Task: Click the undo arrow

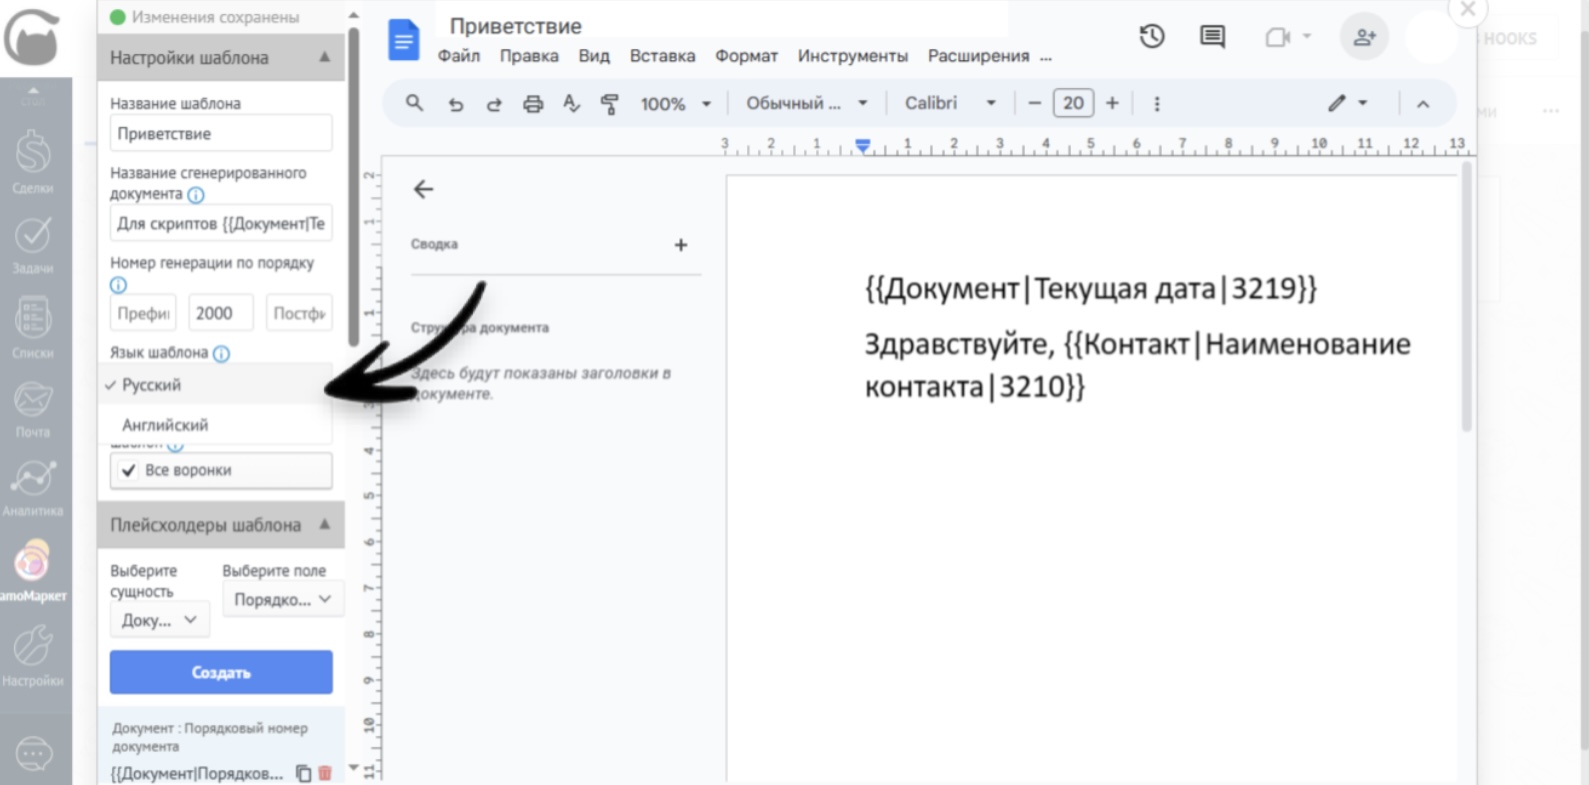Action: pos(455,104)
